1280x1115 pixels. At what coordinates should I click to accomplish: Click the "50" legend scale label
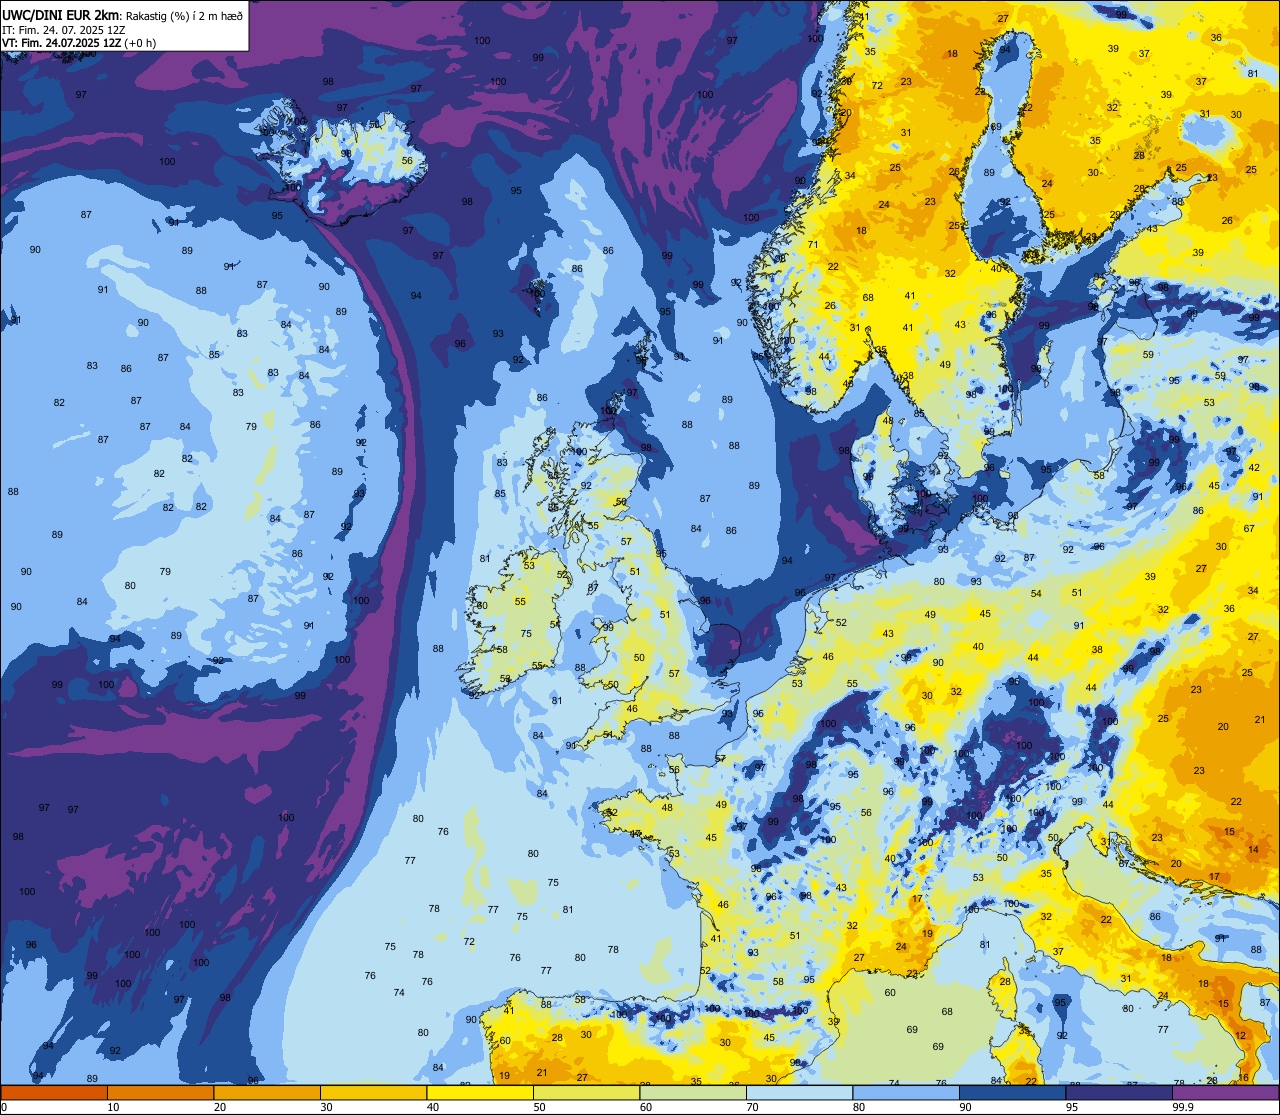[540, 1107]
